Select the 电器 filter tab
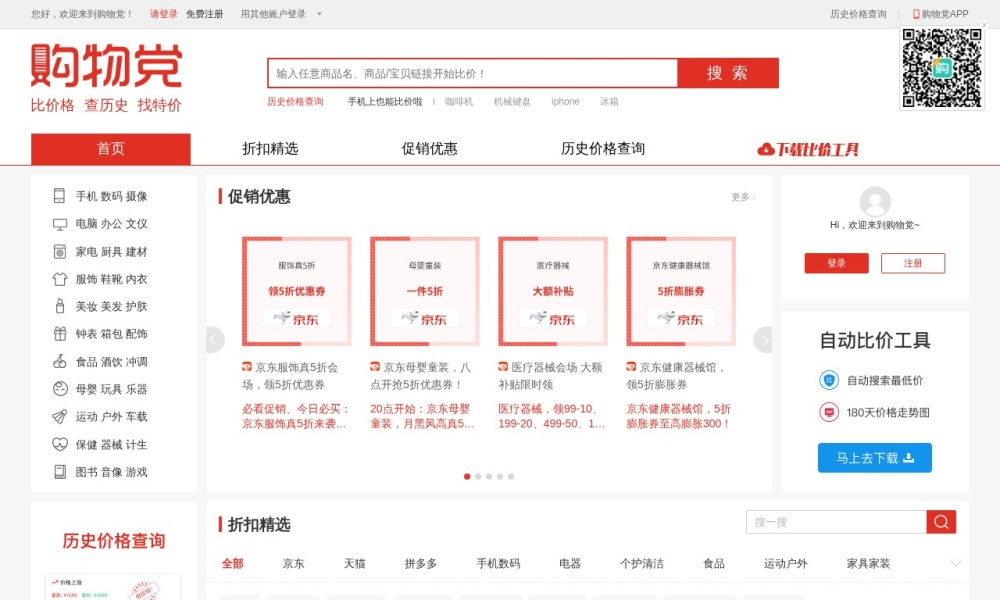 pos(570,564)
